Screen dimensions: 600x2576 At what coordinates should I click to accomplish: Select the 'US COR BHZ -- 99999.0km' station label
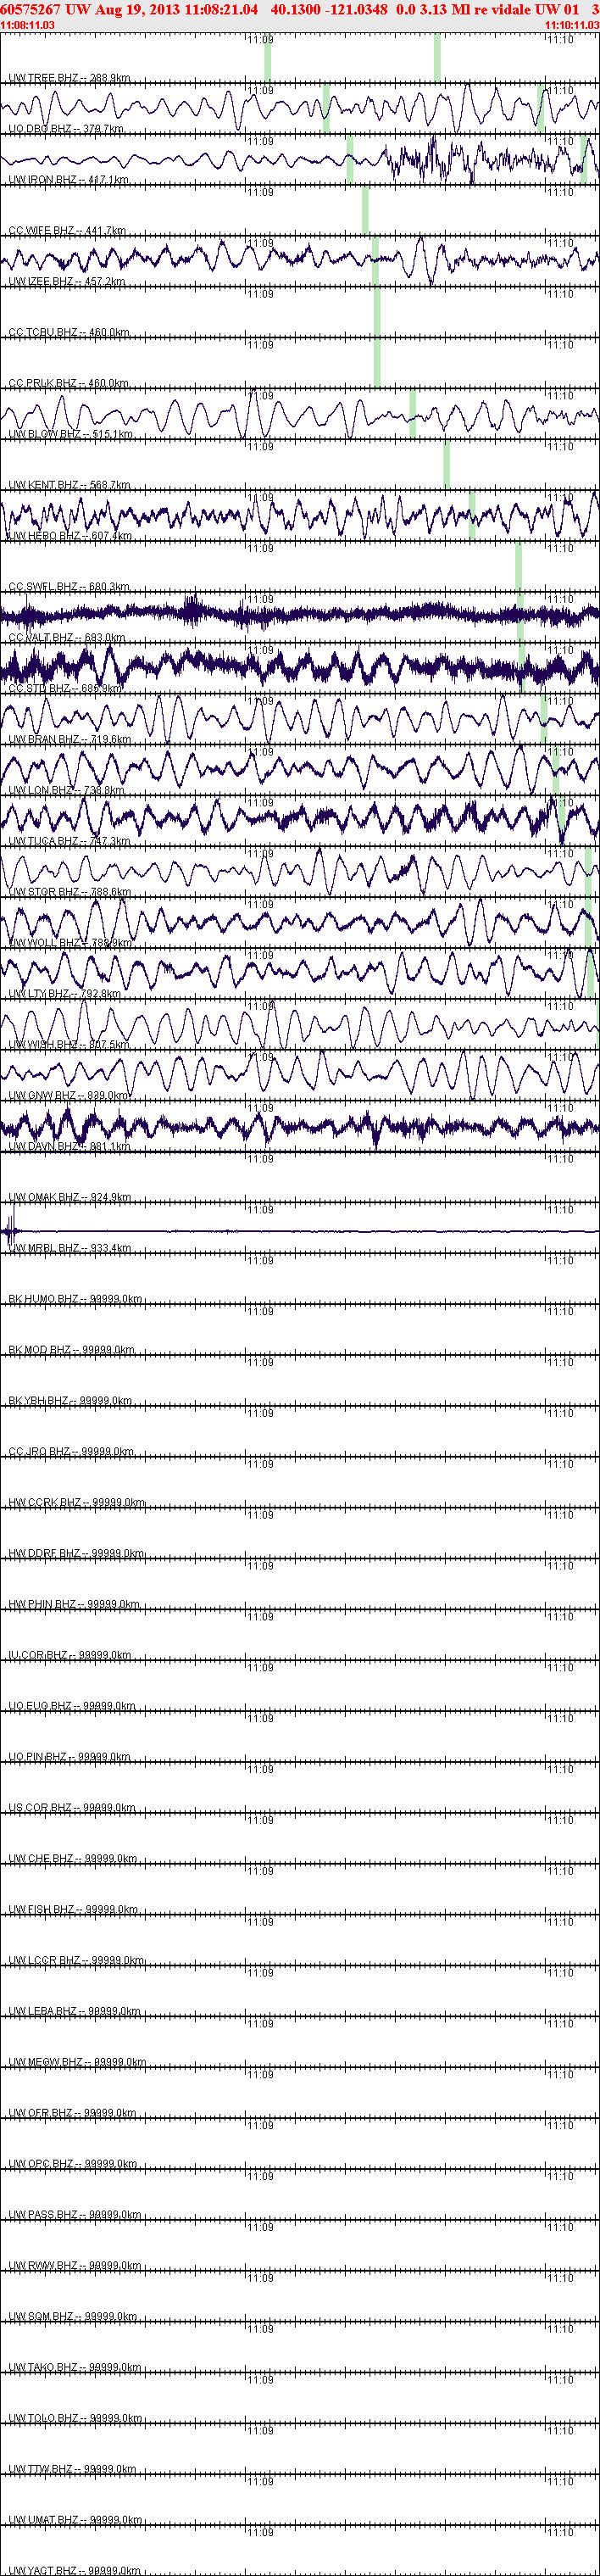[72, 1809]
